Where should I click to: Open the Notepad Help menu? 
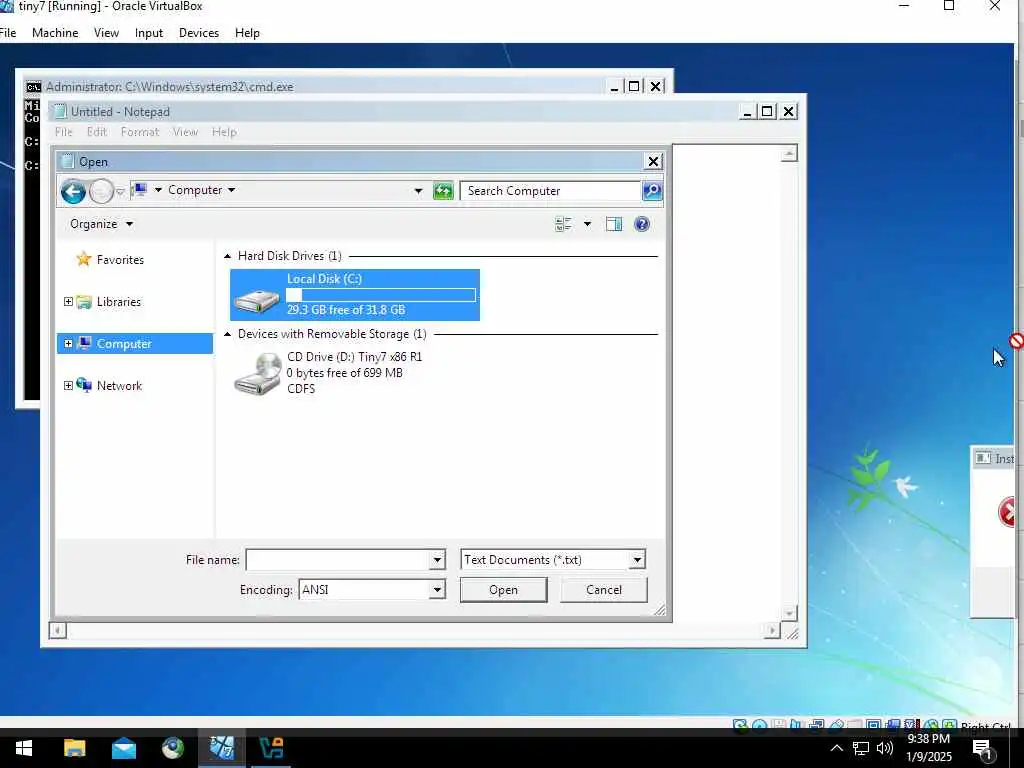224,132
